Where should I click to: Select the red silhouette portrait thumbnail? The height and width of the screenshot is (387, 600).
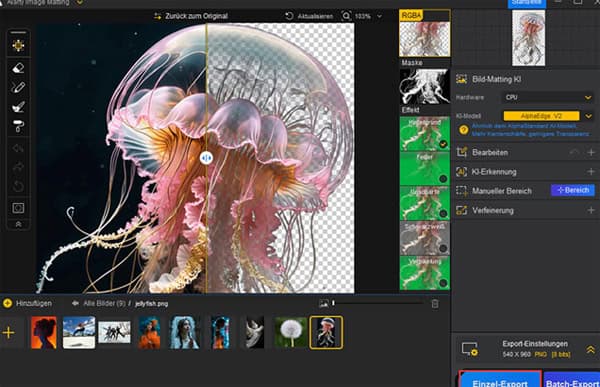pyautogui.click(x=44, y=333)
